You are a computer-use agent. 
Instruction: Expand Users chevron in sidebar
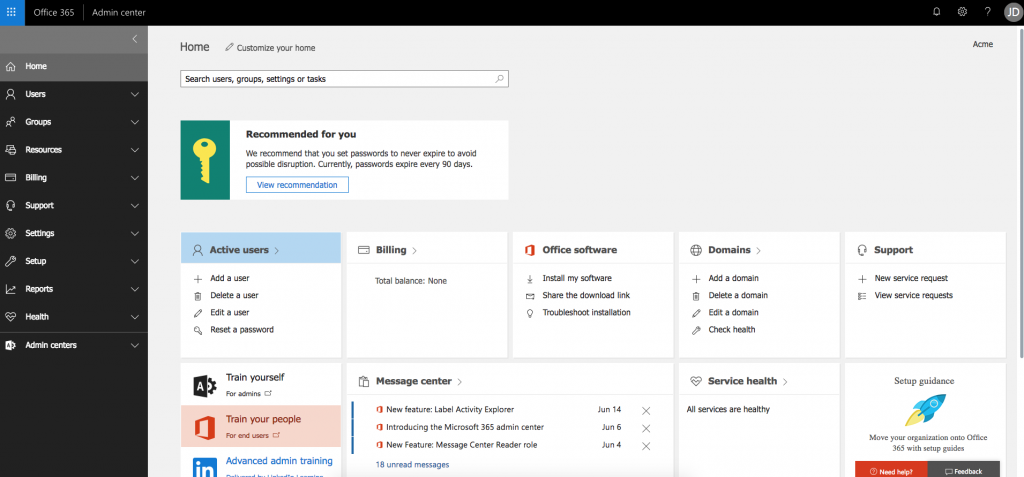point(135,94)
